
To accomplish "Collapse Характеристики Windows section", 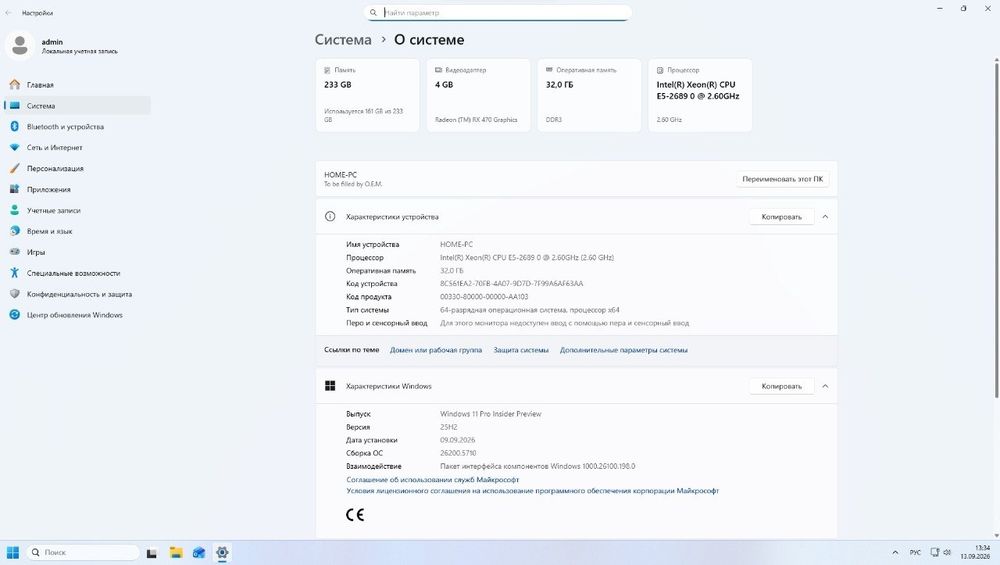I will [825, 386].
